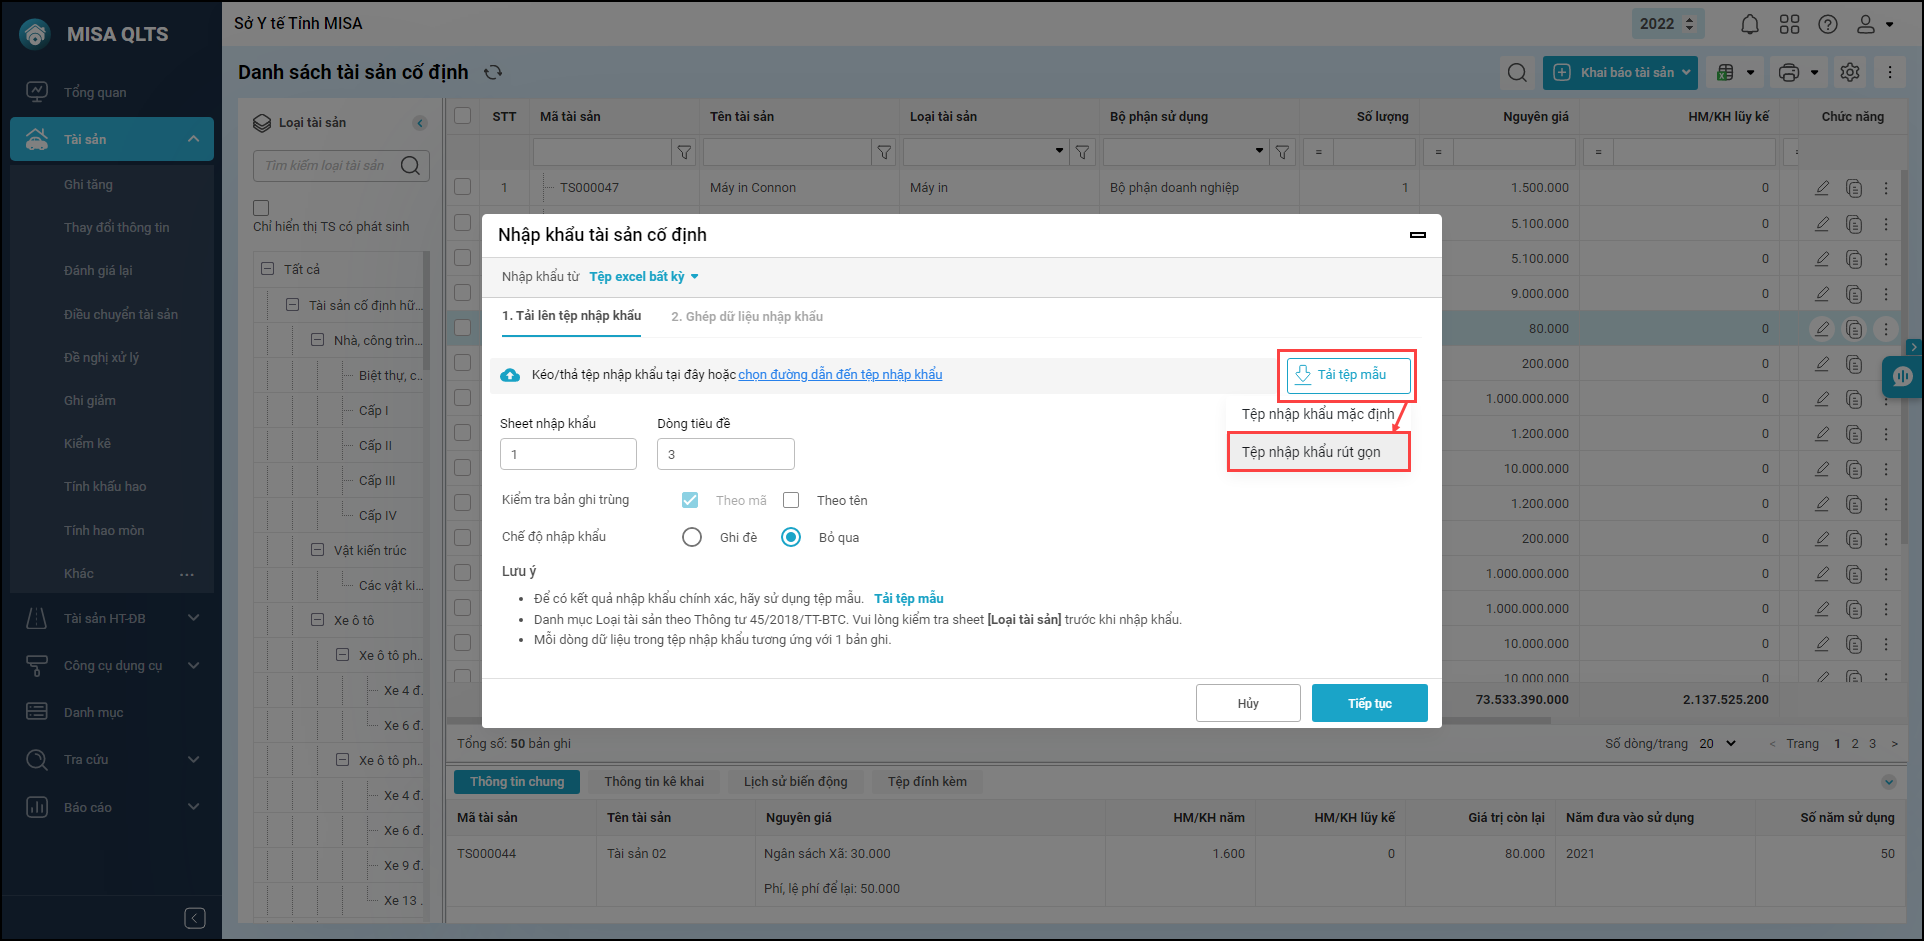This screenshot has height=941, width=1924.
Task: Choose Tệp nhập khẩu rút gọn option
Action: coord(1318,452)
